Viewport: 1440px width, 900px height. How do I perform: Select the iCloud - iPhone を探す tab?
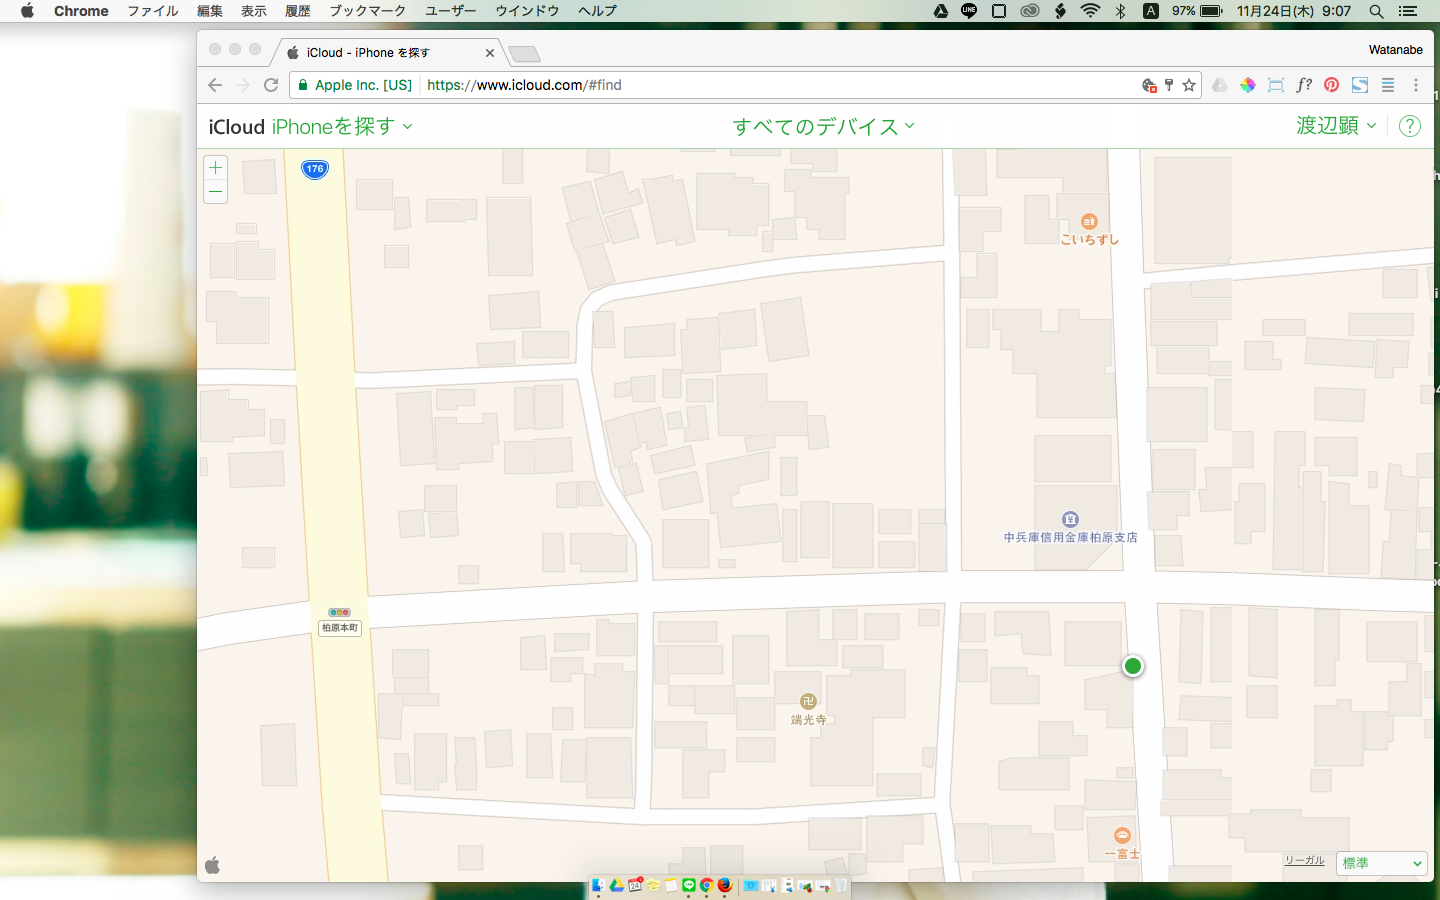pyautogui.click(x=390, y=53)
